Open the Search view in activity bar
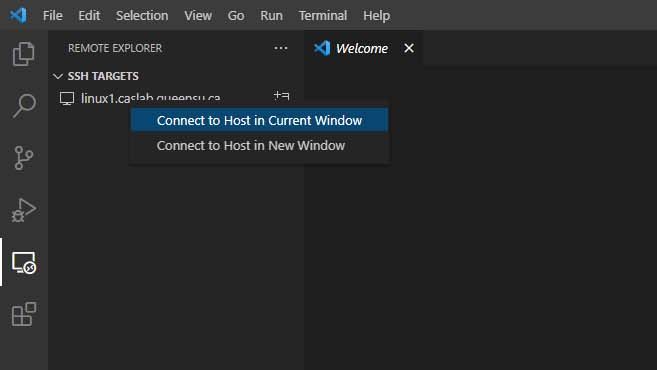Screen dimensions: 657x370 23,105
